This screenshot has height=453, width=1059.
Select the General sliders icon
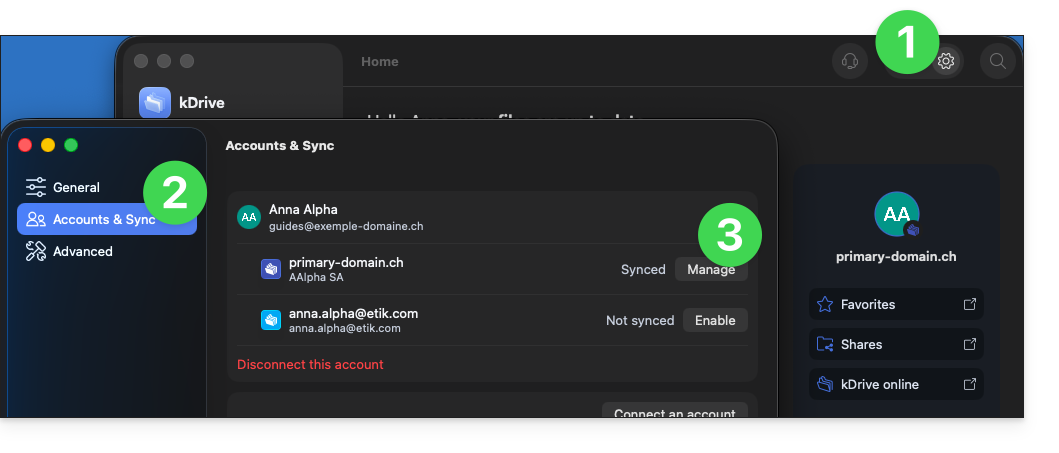[x=36, y=187]
